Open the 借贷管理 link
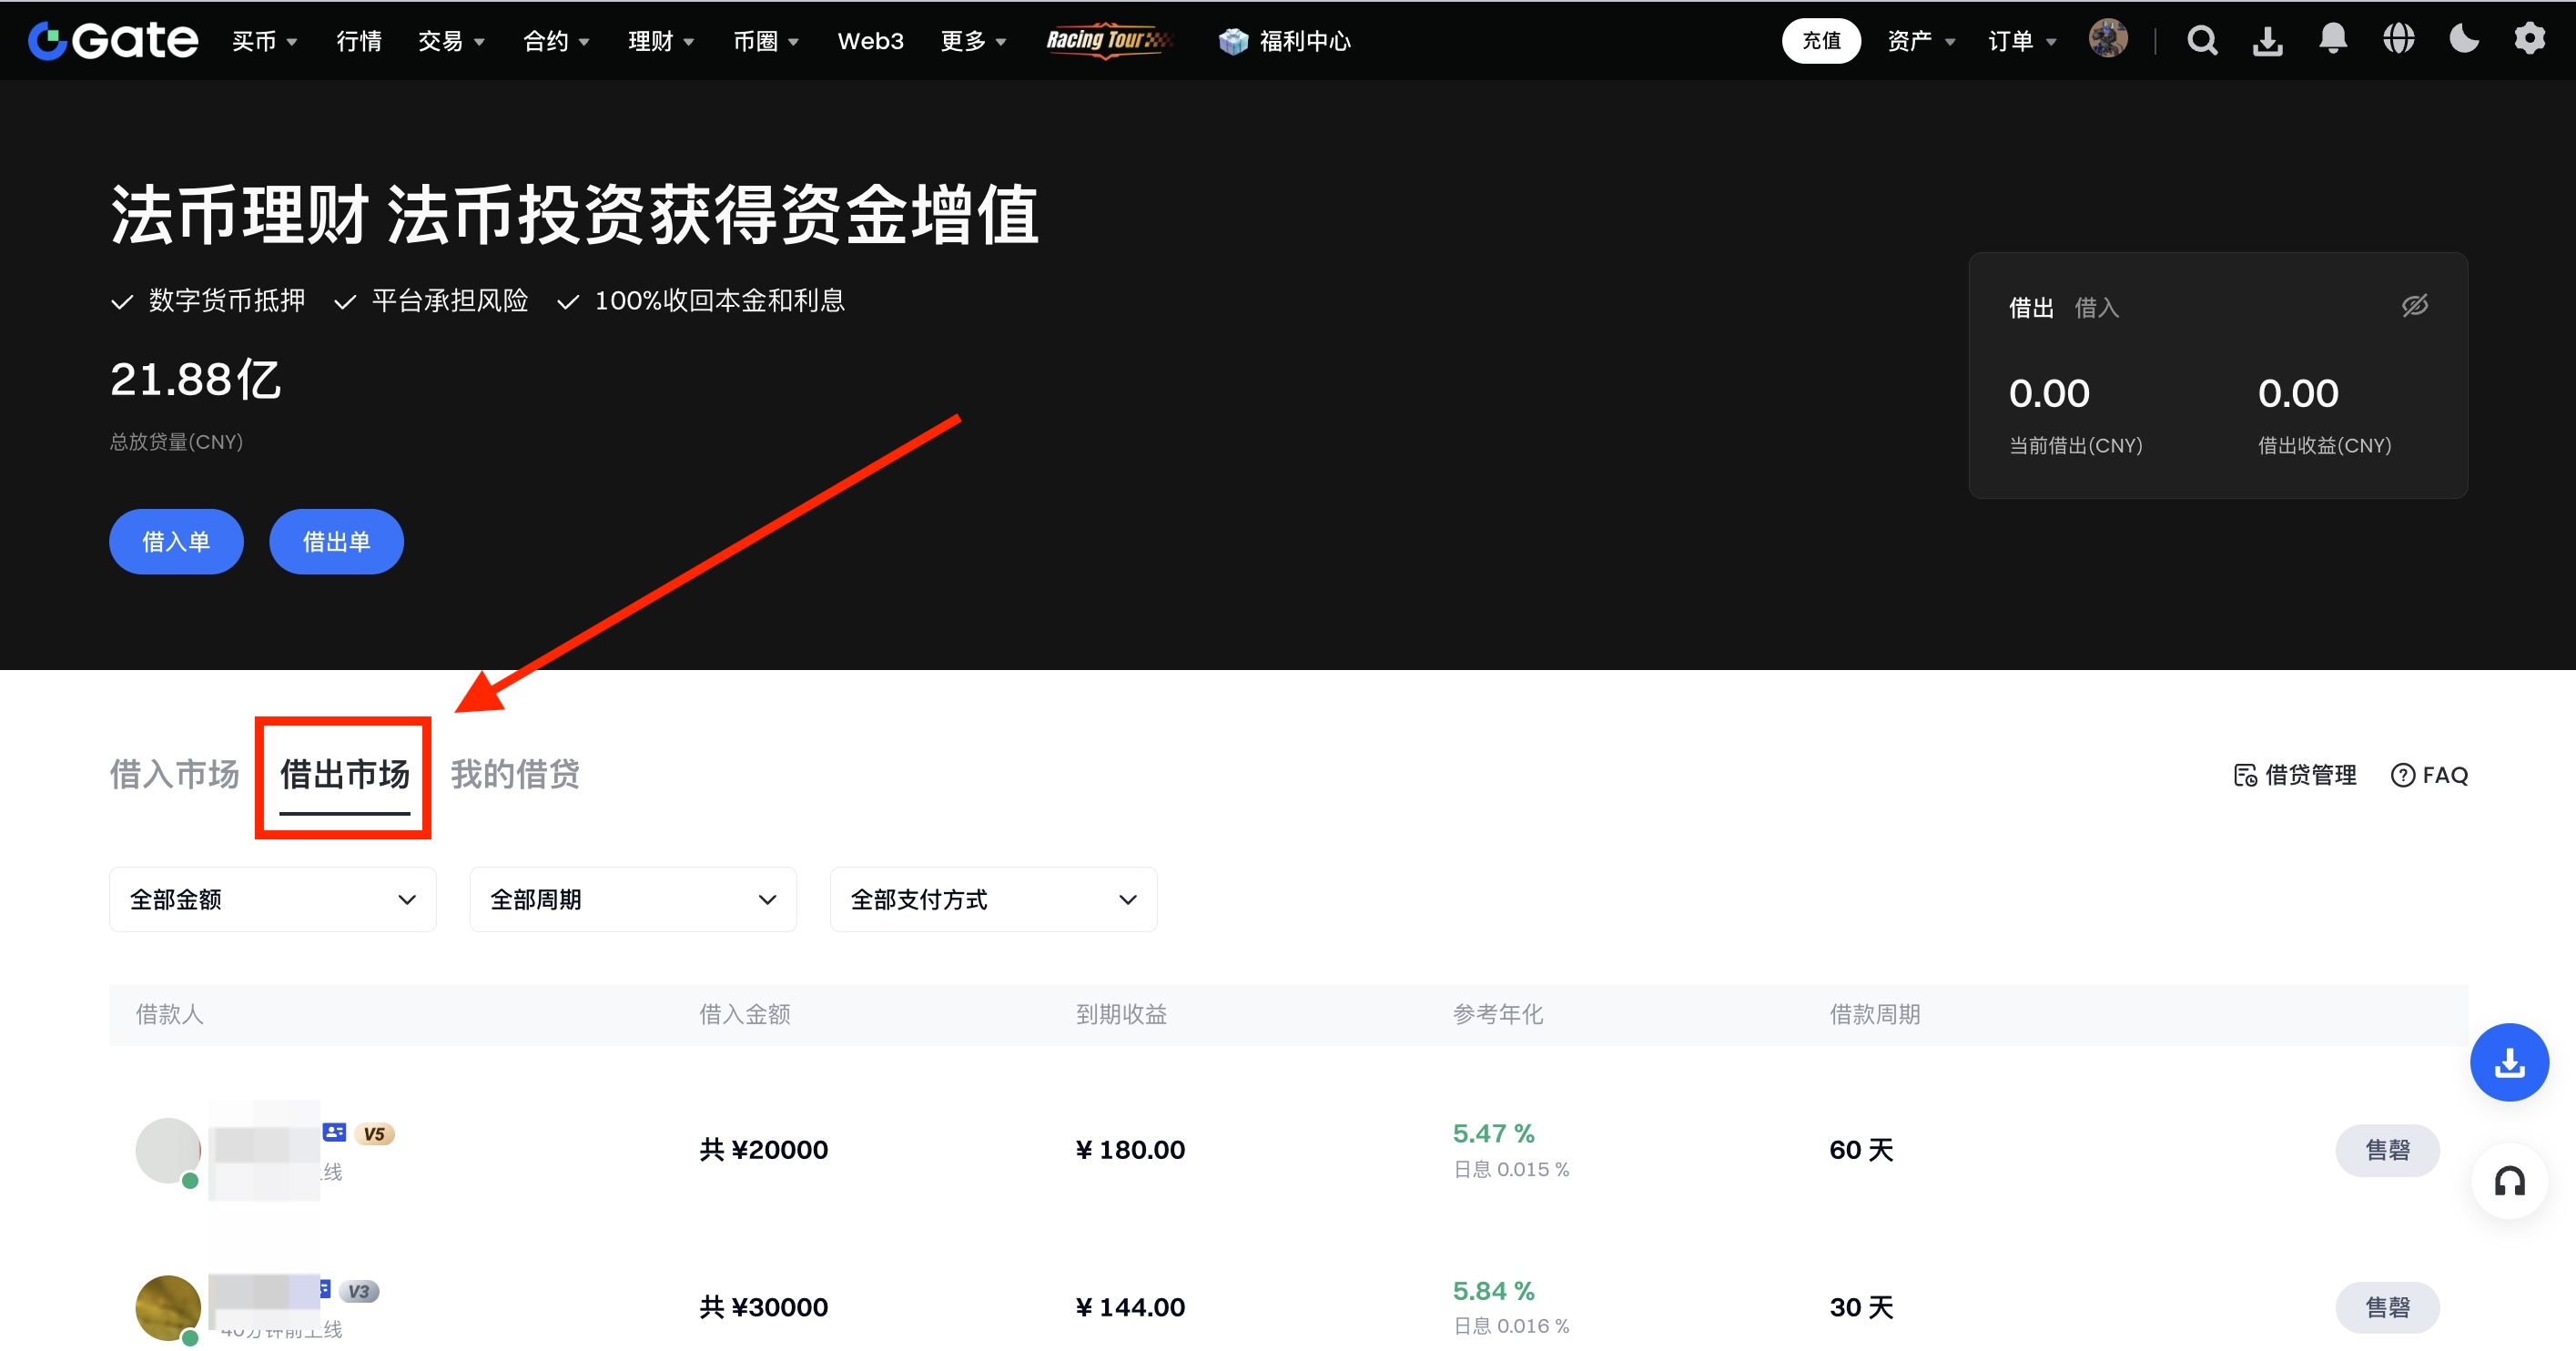Screen dimensions: 2576x1351 [2295, 775]
